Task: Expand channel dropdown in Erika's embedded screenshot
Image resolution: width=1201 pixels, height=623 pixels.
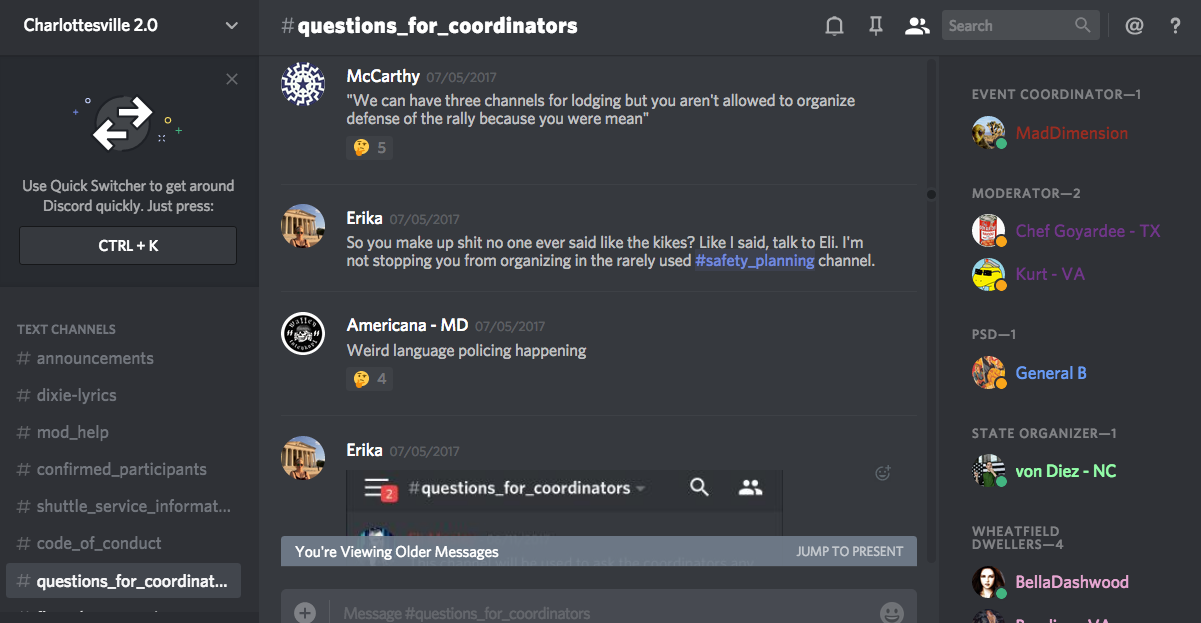Action: tap(640, 489)
